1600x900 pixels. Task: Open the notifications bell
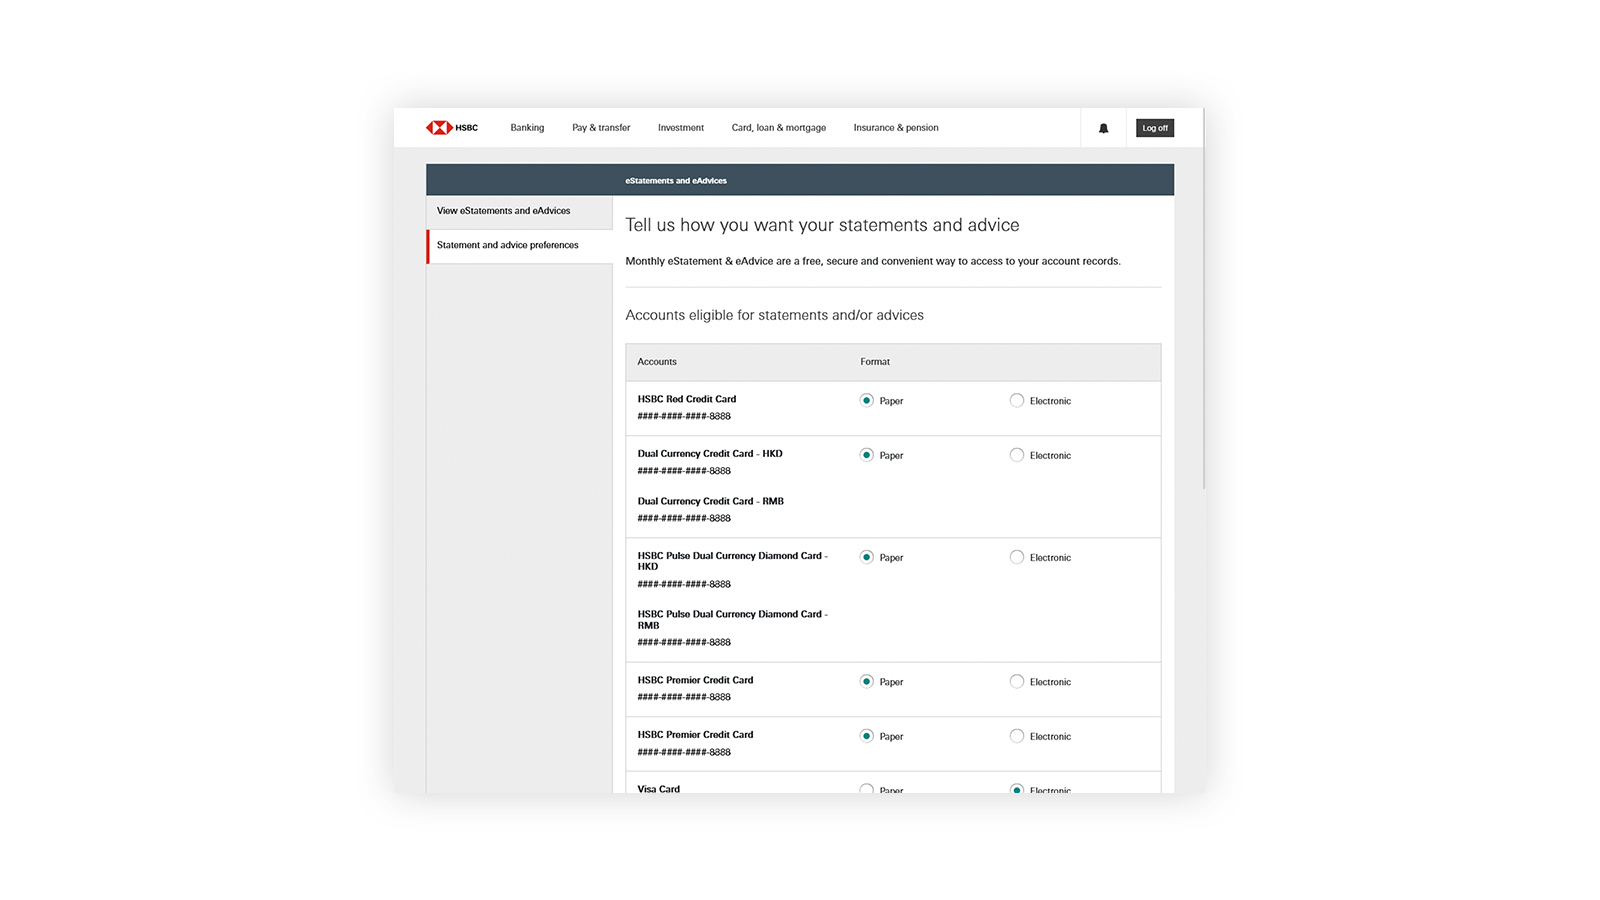coord(1104,128)
